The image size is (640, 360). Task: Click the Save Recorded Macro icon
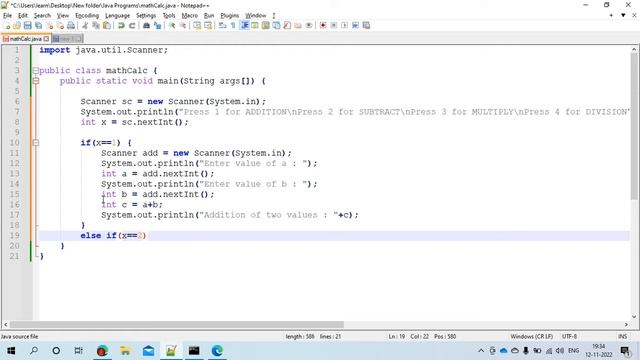(366, 25)
